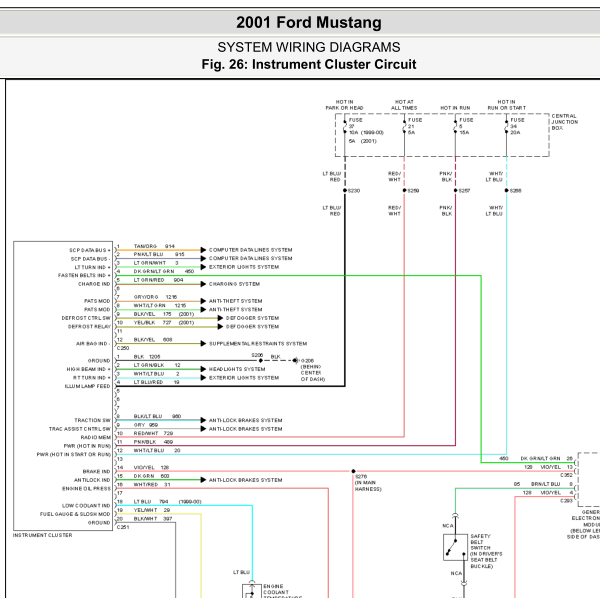Click the Fuse 34 20A label

pyautogui.click(x=517, y=126)
